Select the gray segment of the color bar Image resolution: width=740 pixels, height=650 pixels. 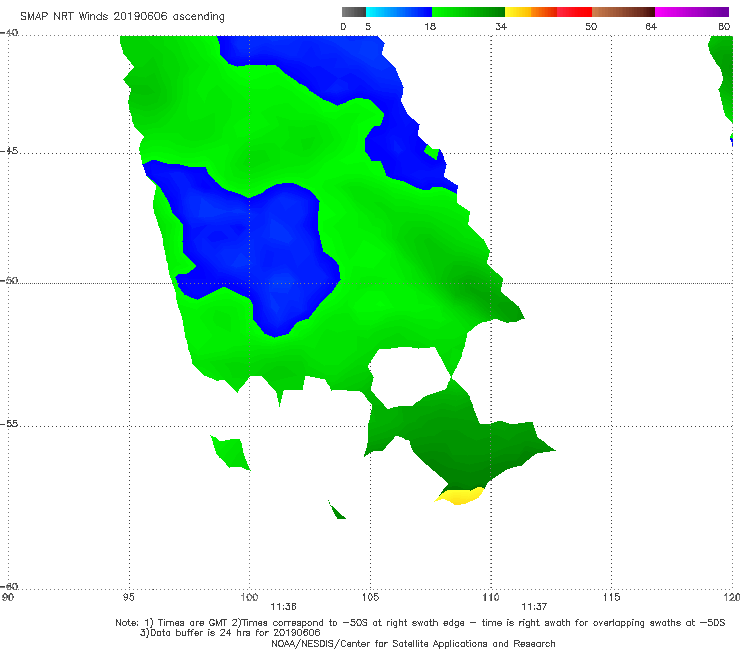[x=353, y=12]
